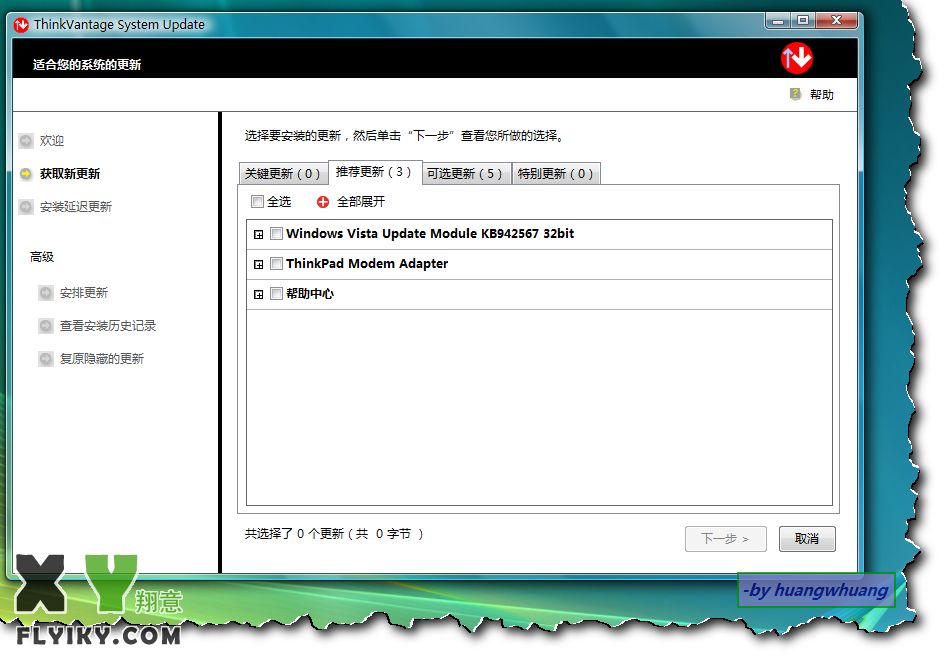Viewport: 945px width, 656px height.
Task: Switch to 关键更新 (0) tab
Action: [x=283, y=174]
